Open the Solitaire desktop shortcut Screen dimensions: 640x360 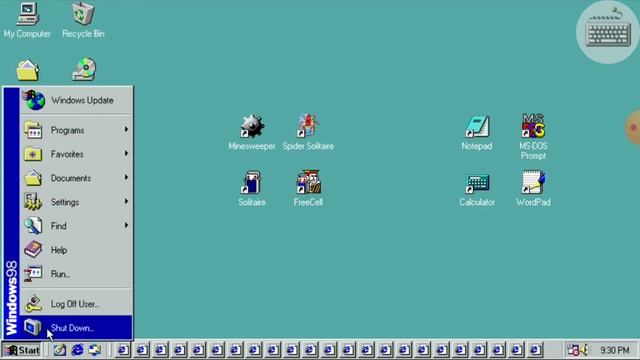click(252, 189)
